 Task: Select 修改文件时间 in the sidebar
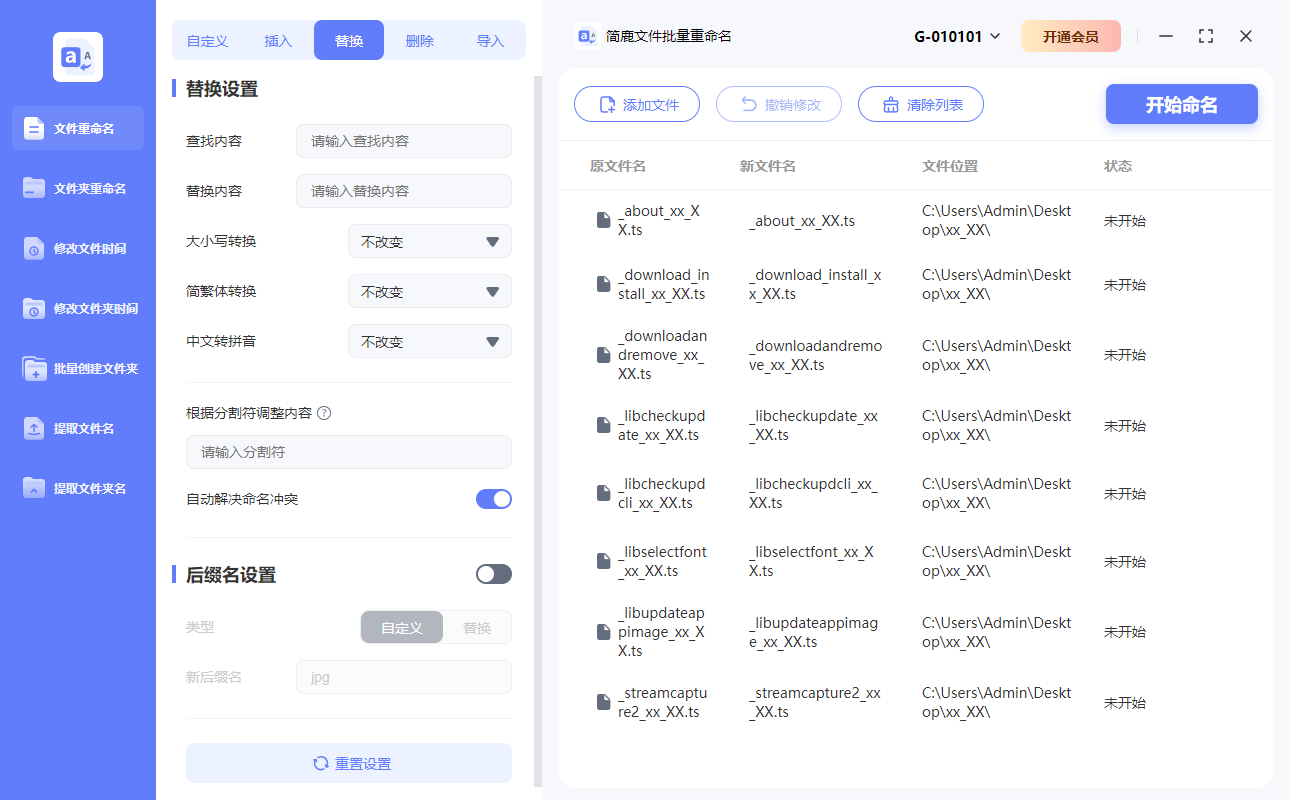[77, 248]
